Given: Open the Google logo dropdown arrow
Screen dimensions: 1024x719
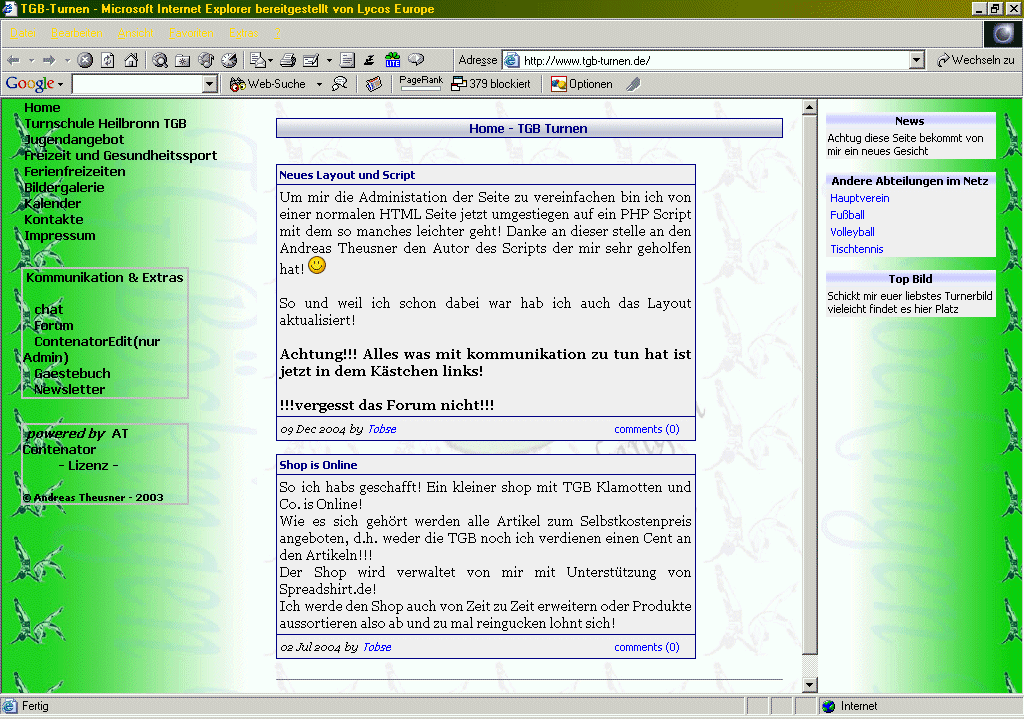Looking at the screenshot, I should pos(60,84).
